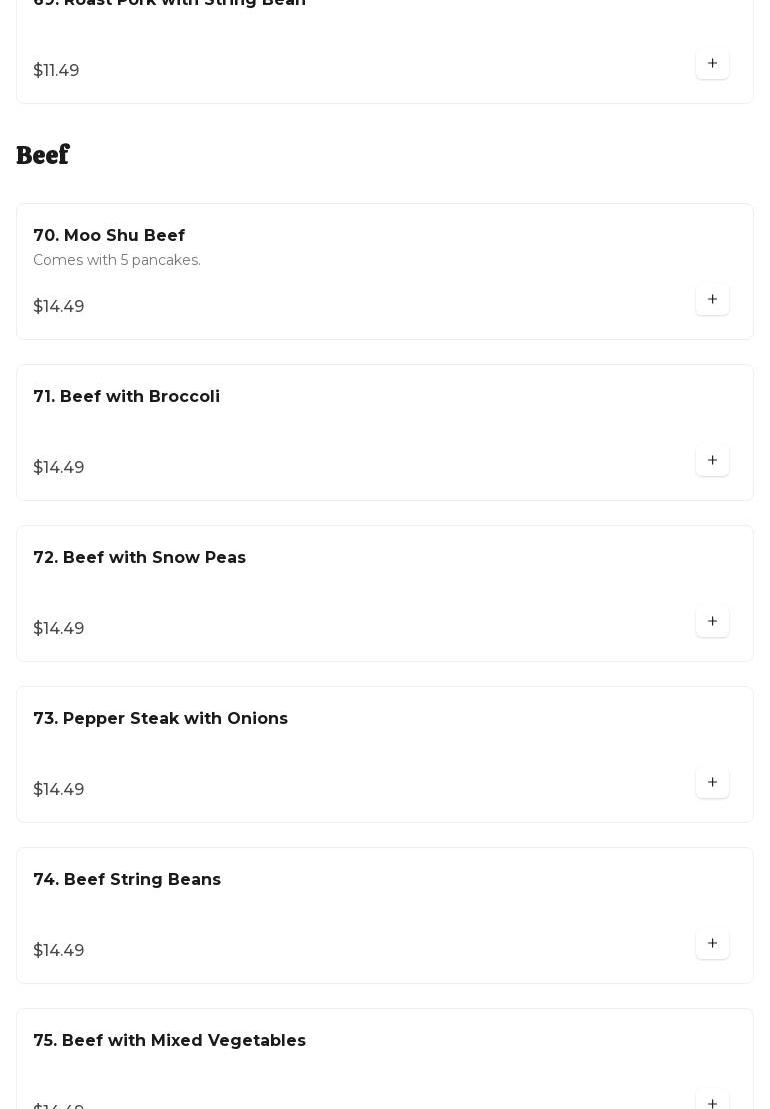Click the $11.49 Roast Pork price

click(56, 71)
